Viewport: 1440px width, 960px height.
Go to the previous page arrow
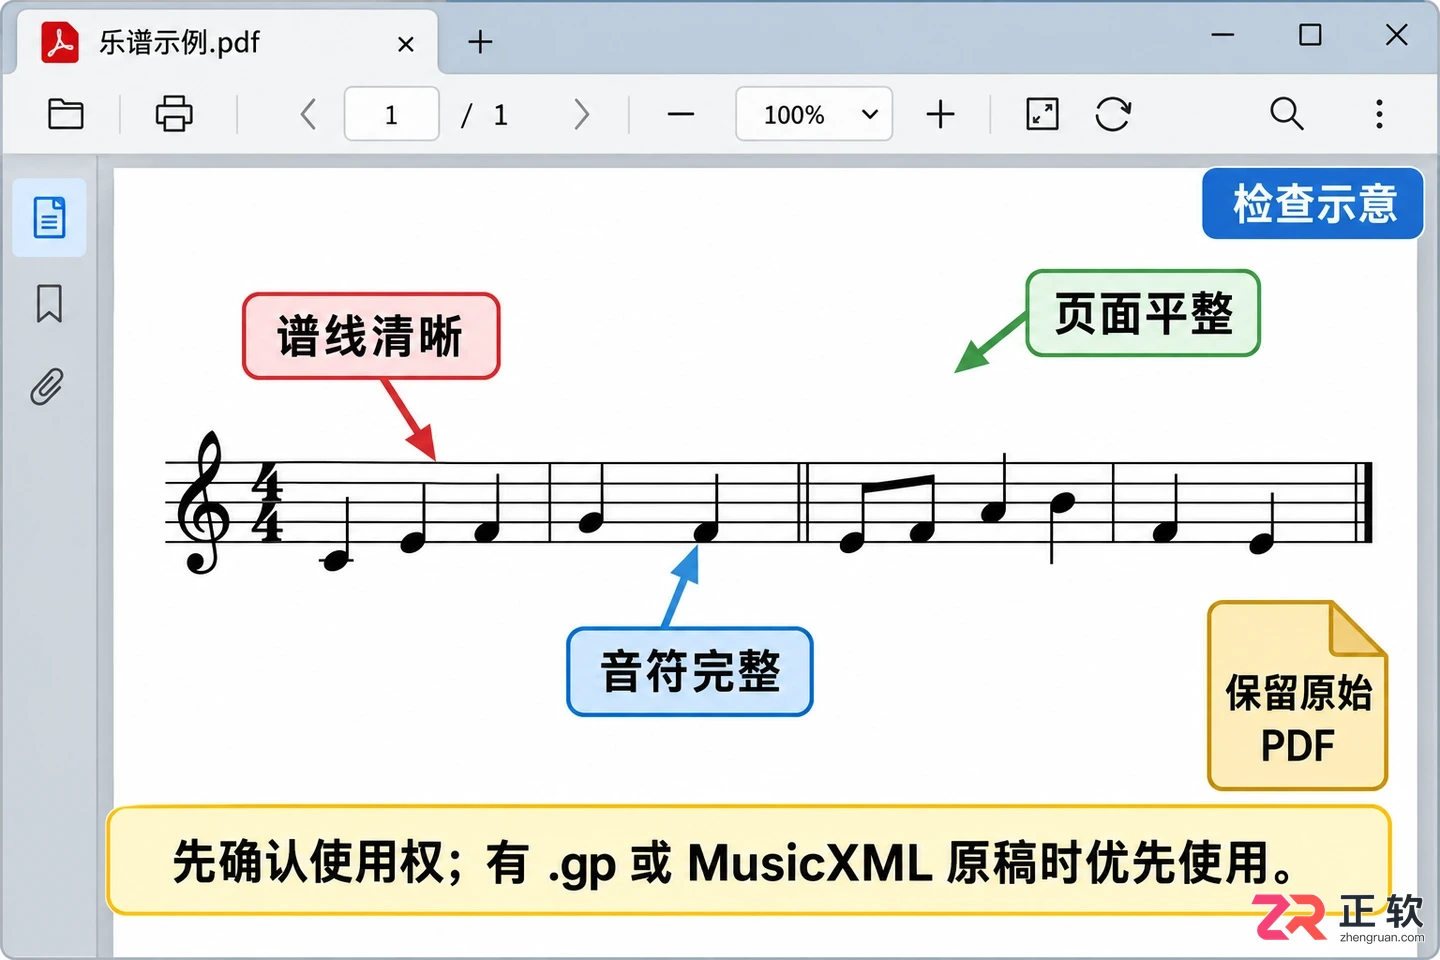coord(308,114)
